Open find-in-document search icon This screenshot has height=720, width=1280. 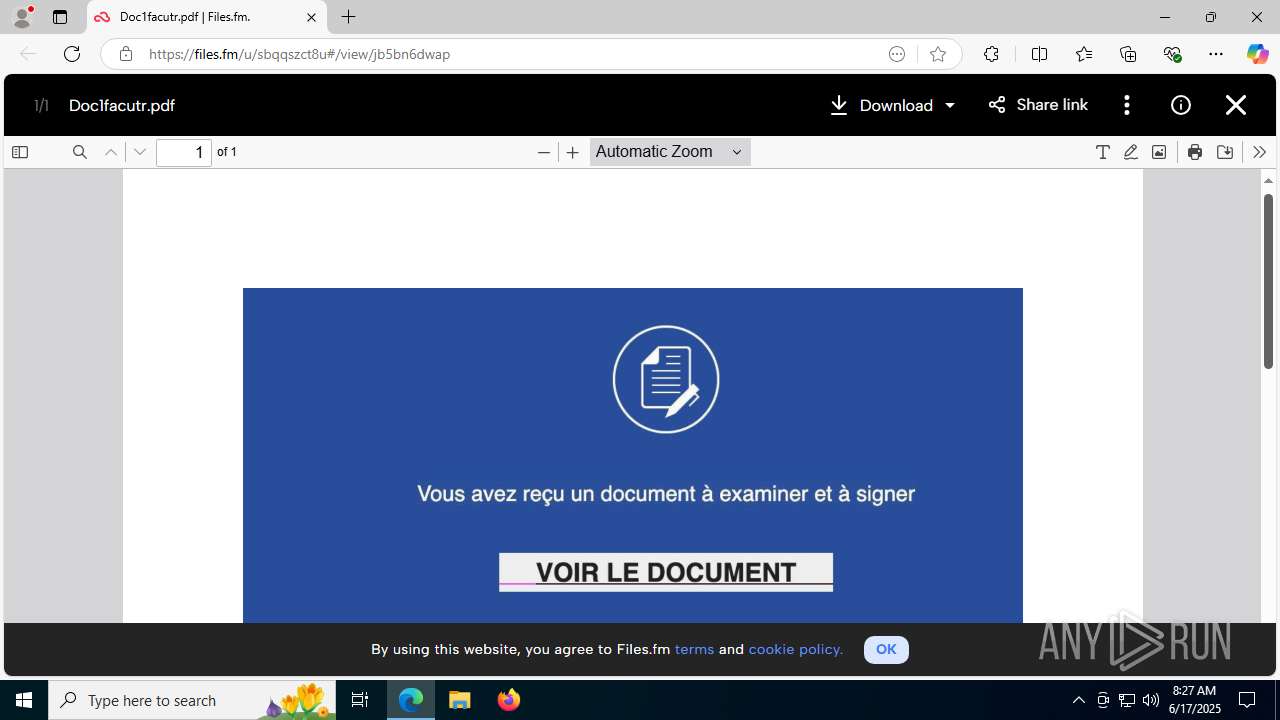(x=80, y=152)
